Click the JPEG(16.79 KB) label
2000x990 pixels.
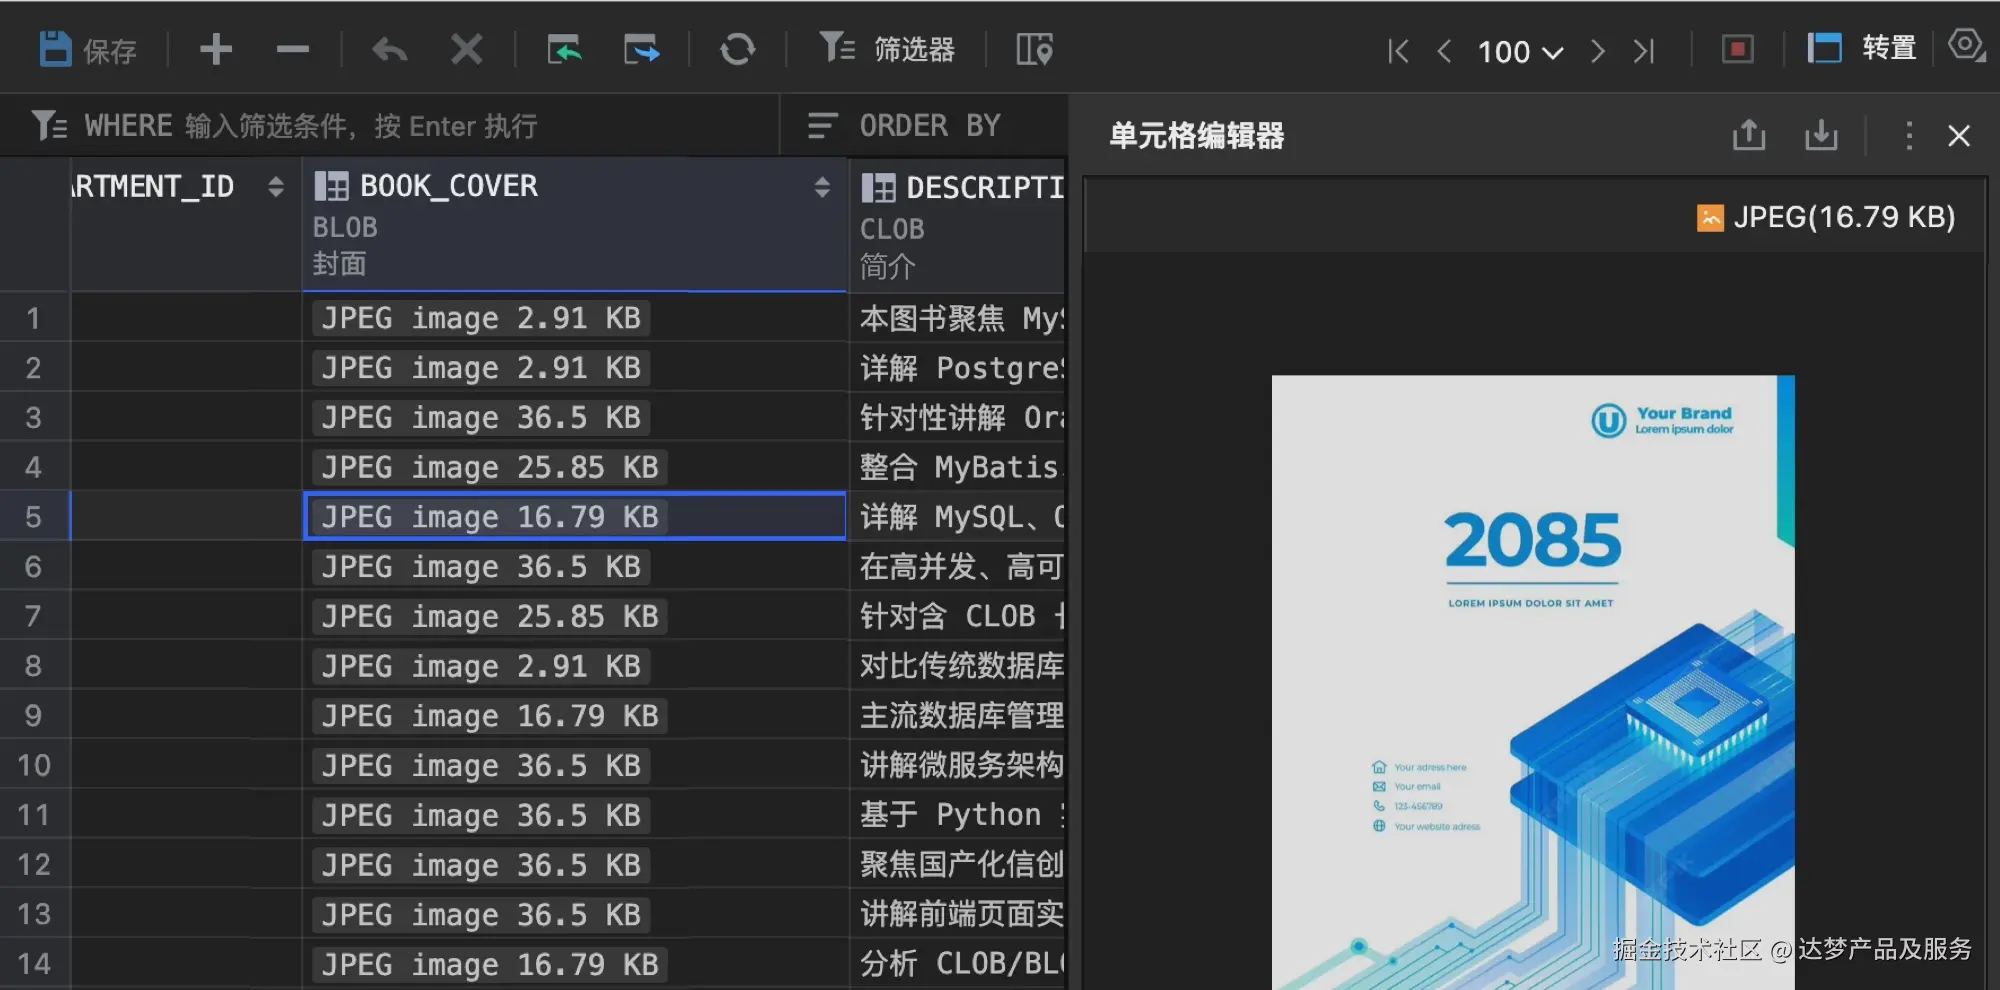(x=1845, y=217)
